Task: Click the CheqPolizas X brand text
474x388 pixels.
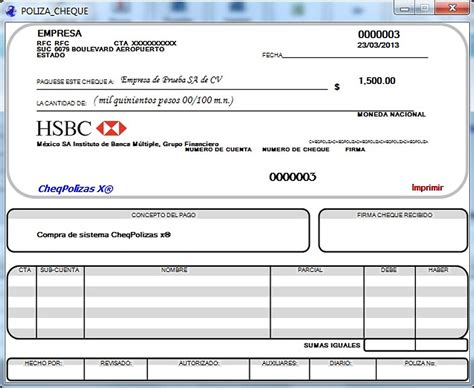Action: (x=76, y=189)
